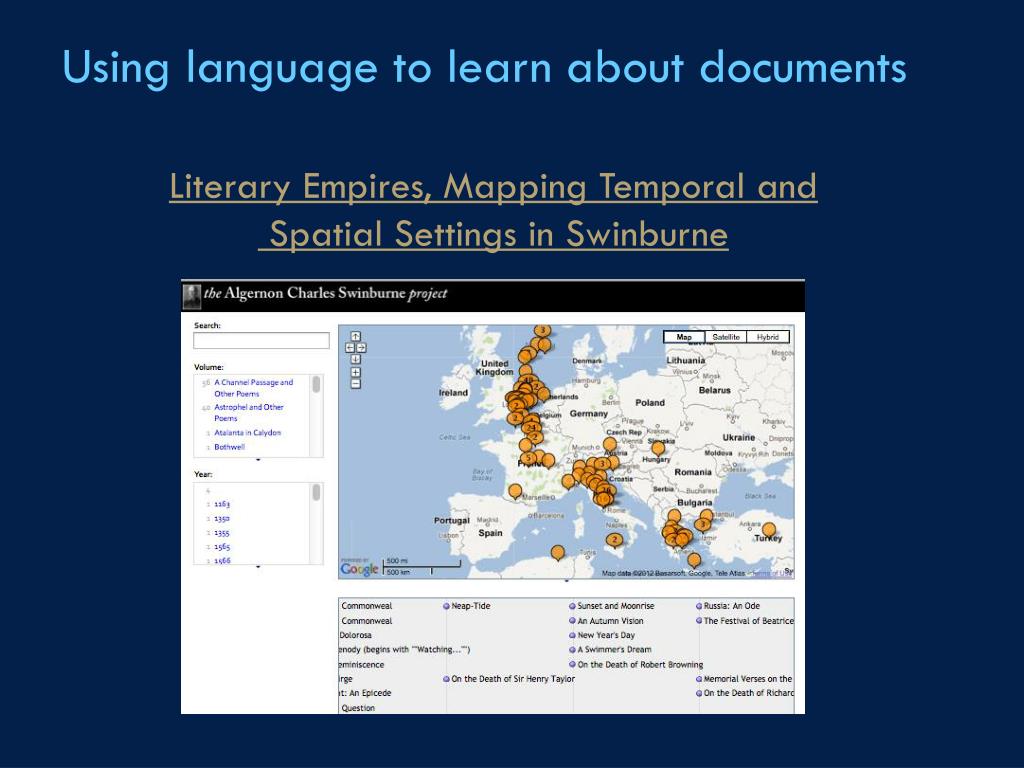Click the marker numbered 24 near Belgium
This screenshot has height=768, width=1024.
tap(530, 428)
